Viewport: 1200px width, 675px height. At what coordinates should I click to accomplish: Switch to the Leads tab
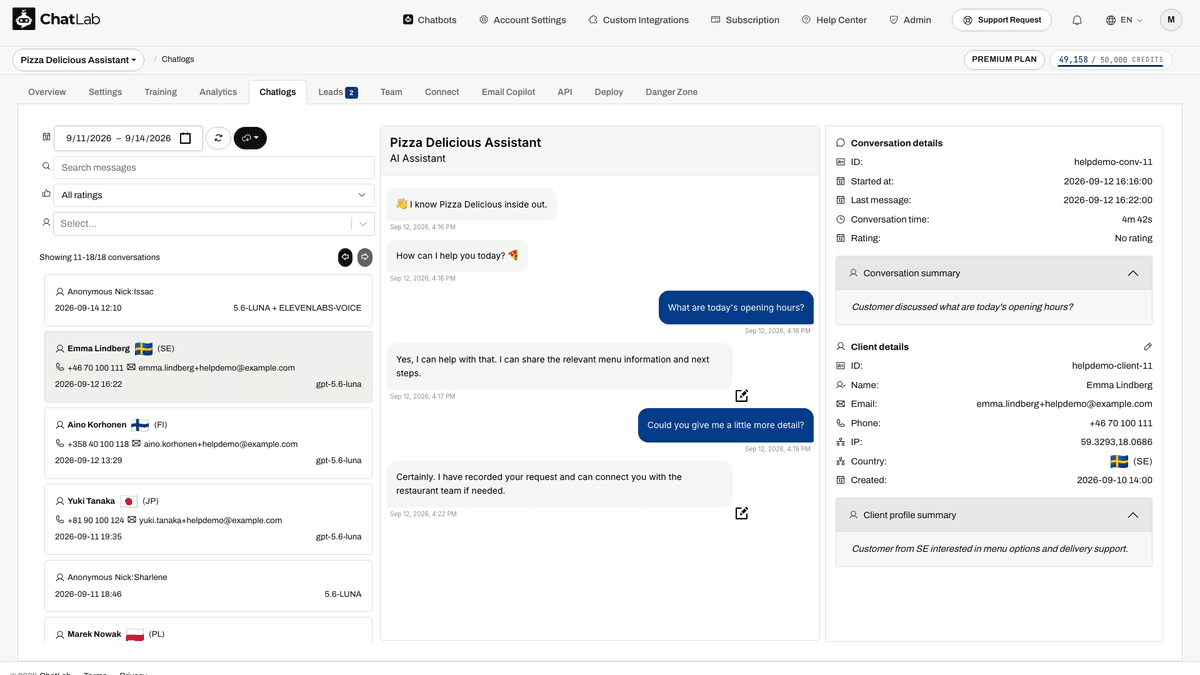click(x=337, y=92)
